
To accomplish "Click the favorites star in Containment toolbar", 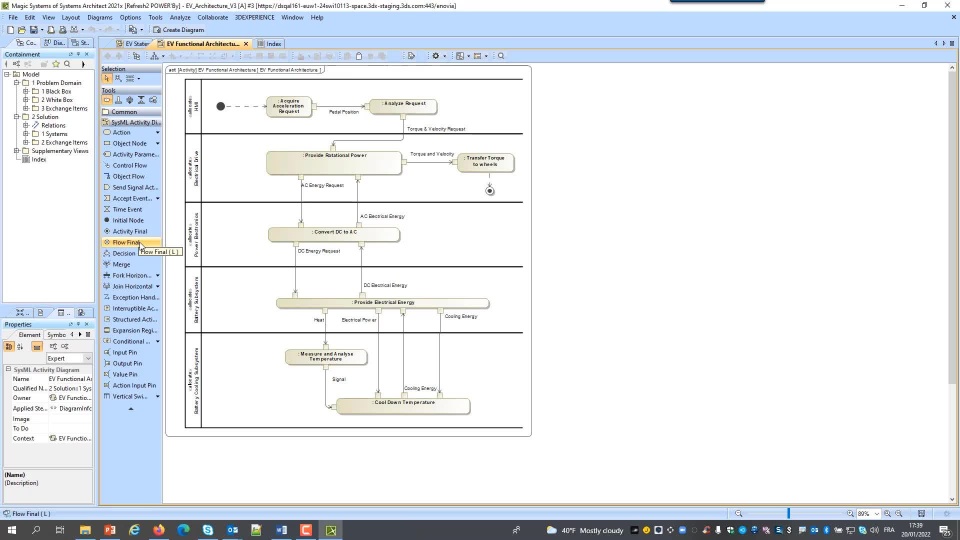I will point(56,64).
